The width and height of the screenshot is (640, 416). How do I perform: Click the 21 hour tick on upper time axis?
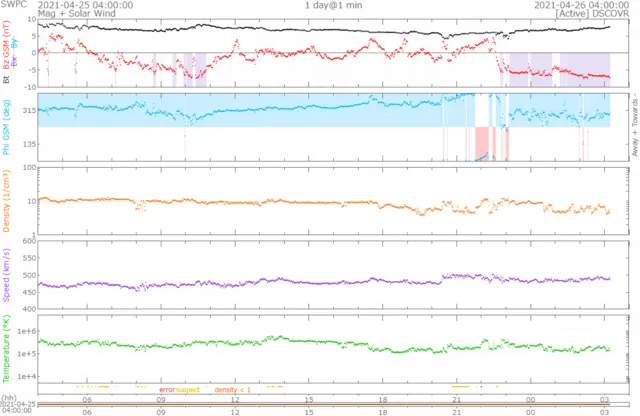[x=456, y=395]
